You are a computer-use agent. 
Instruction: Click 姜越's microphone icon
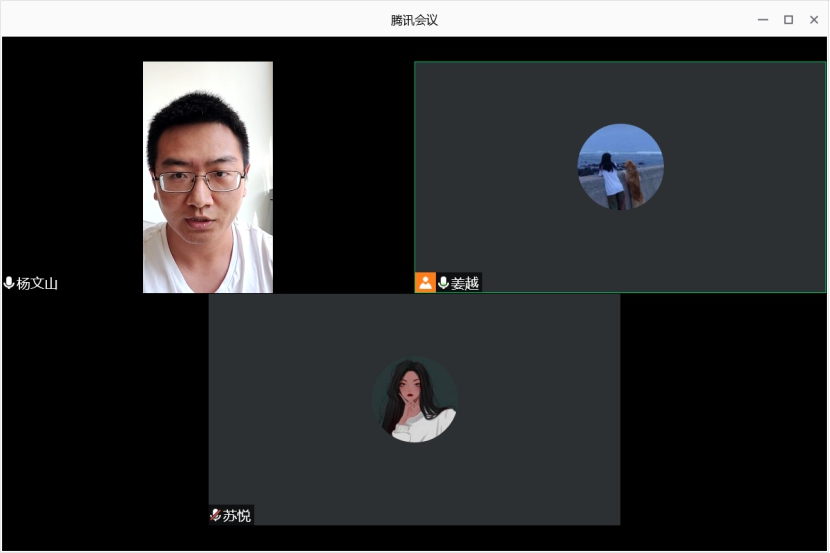(443, 283)
